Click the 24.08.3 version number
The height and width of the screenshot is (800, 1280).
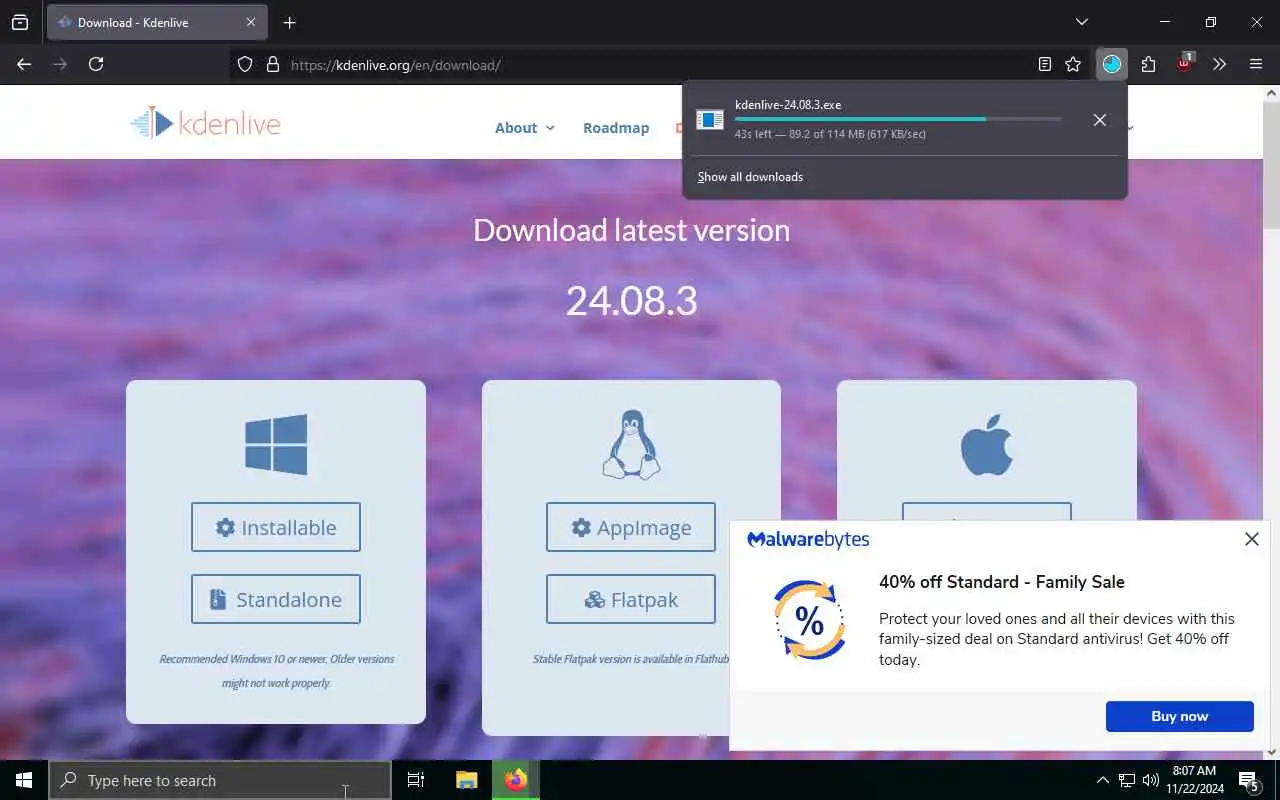631,300
